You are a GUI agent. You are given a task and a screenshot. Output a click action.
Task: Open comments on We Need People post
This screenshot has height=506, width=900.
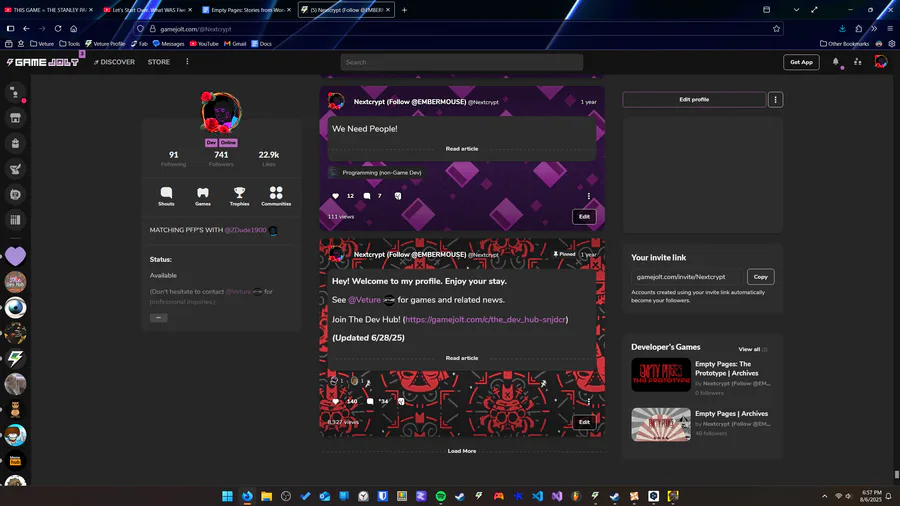[367, 196]
